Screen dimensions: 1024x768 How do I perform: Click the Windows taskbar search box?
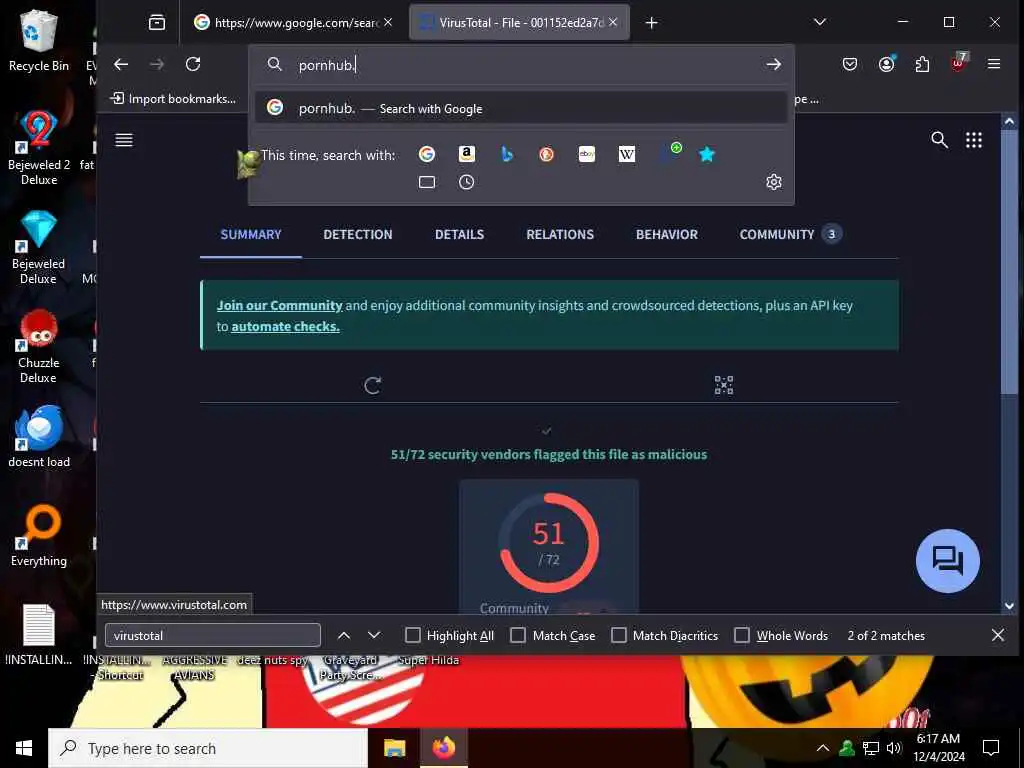(x=208, y=748)
